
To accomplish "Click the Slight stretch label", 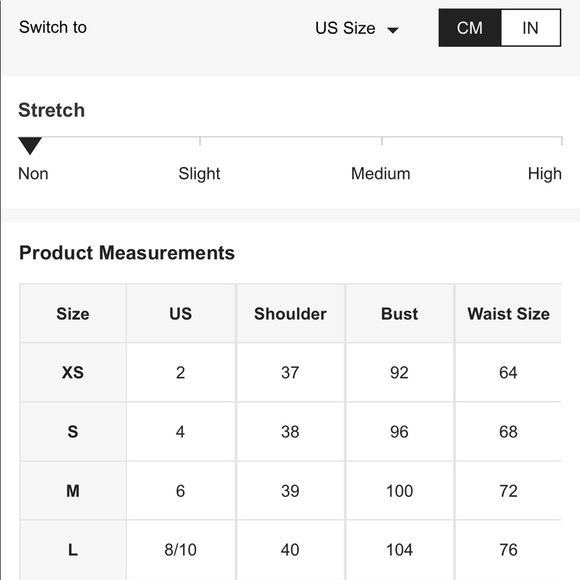I will click(199, 173).
